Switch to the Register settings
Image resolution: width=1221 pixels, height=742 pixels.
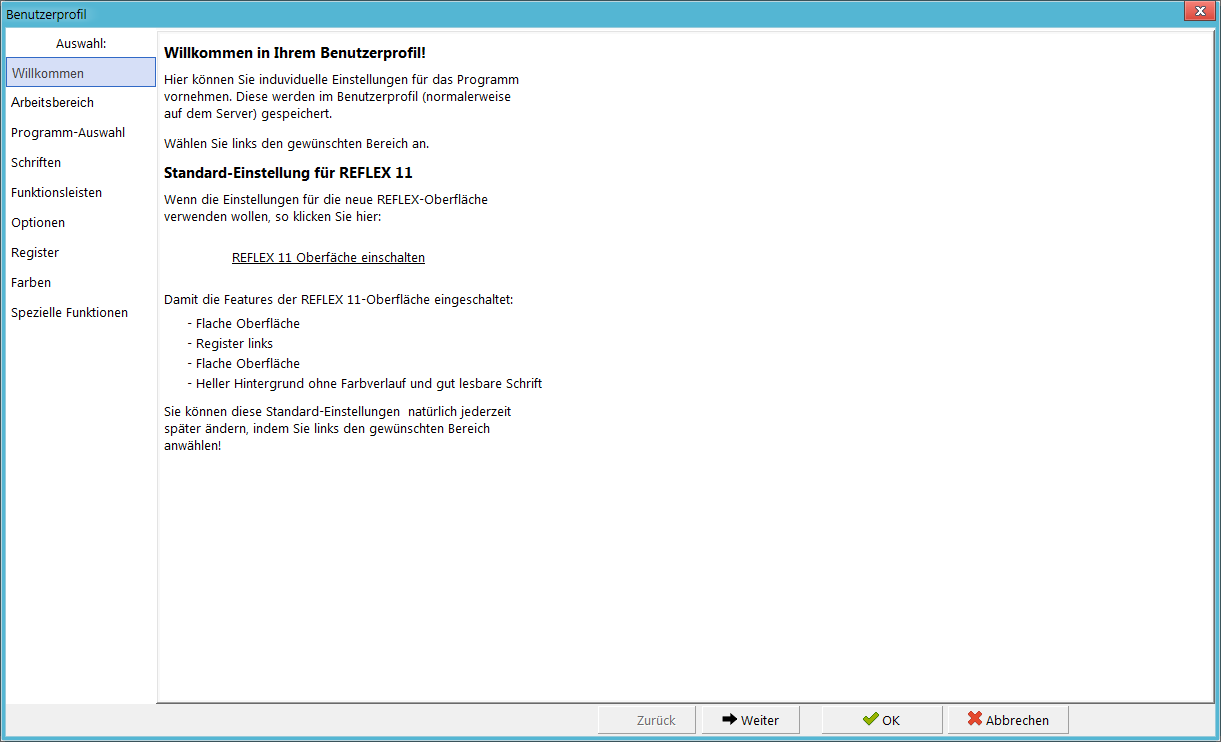80,252
